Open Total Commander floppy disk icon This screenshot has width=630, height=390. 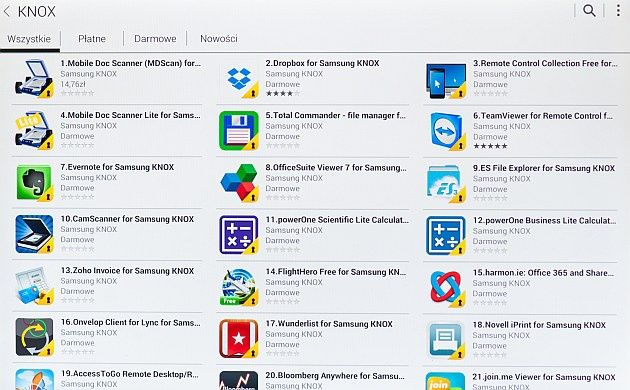coord(239,131)
